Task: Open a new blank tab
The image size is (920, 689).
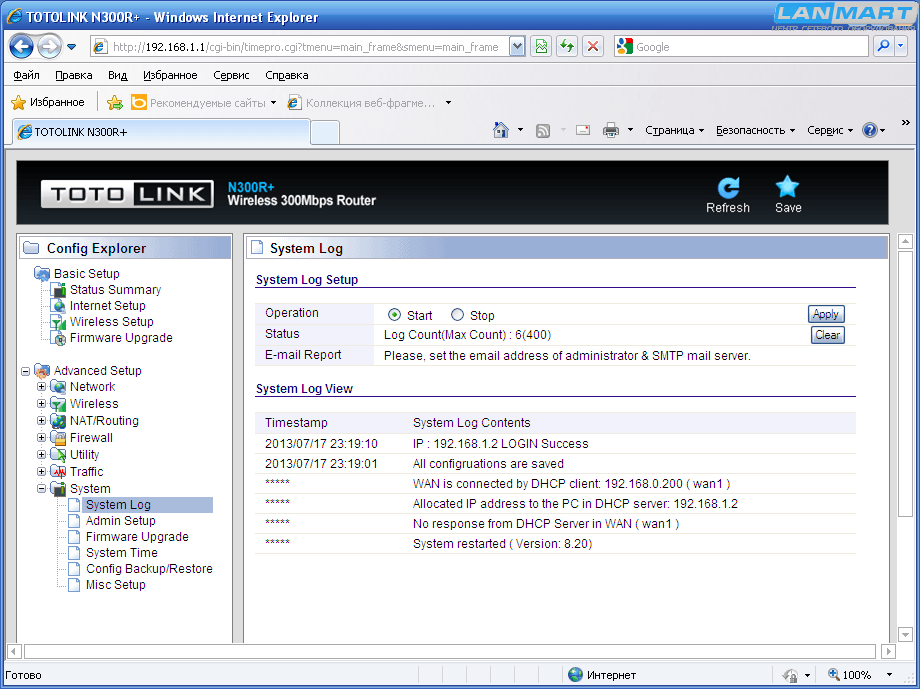Action: (x=324, y=133)
